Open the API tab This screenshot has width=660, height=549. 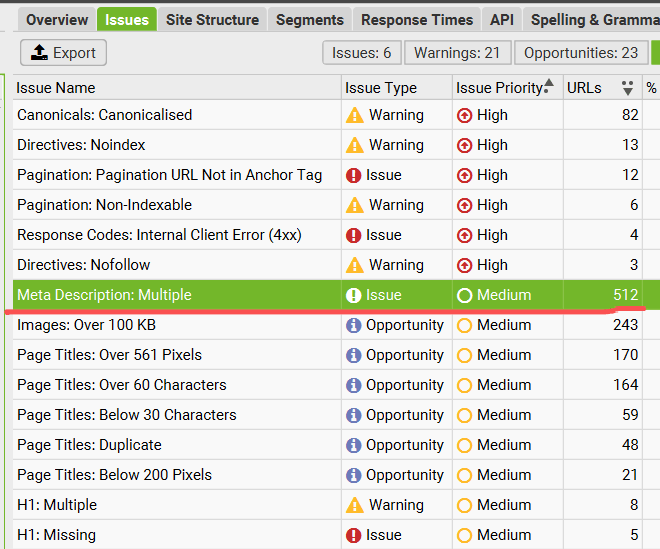coord(502,20)
